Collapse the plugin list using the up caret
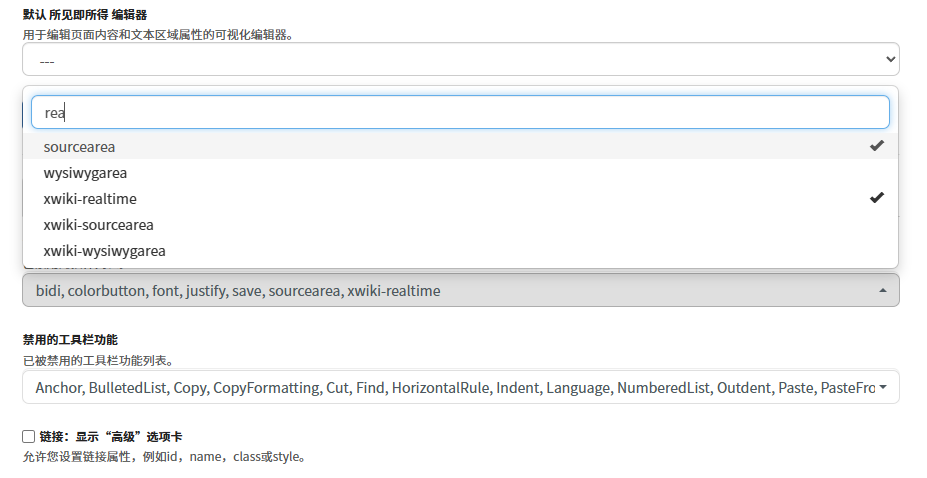Viewport: 927px width, 478px height. tap(882, 291)
